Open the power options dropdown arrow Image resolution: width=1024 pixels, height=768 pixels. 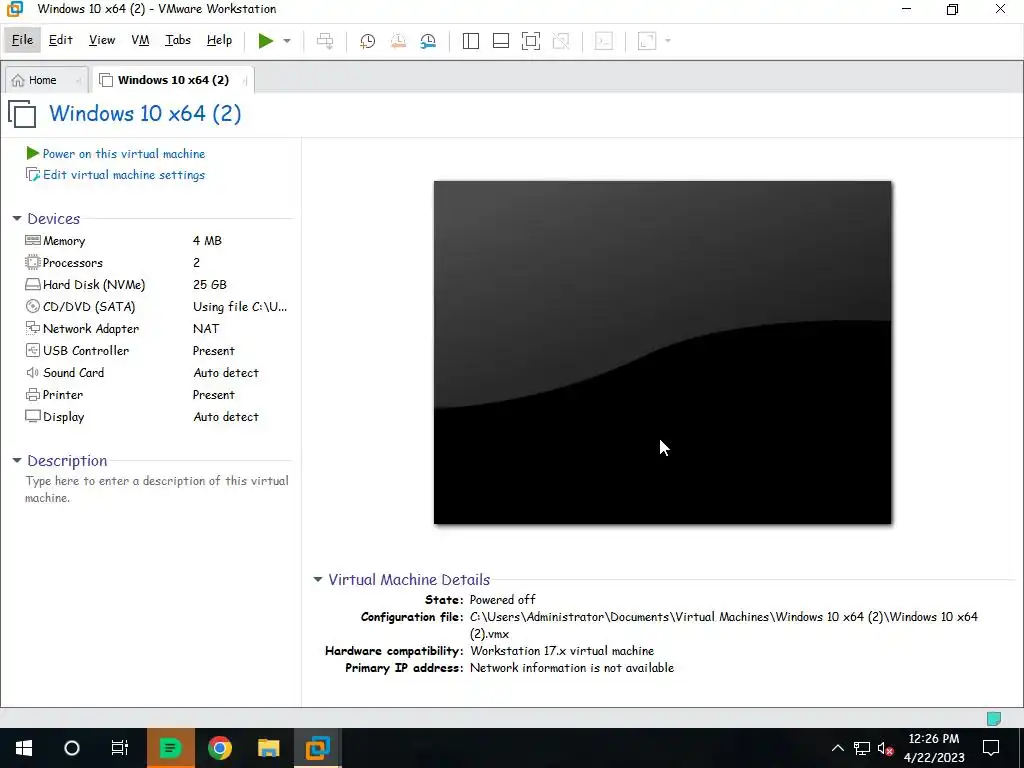pyautogui.click(x=287, y=40)
